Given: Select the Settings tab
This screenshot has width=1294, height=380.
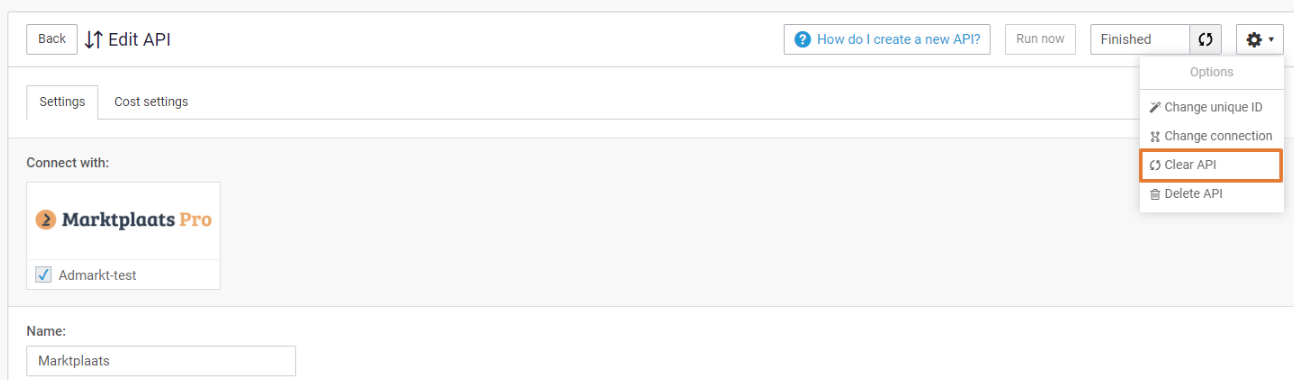Looking at the screenshot, I should pos(62,101).
